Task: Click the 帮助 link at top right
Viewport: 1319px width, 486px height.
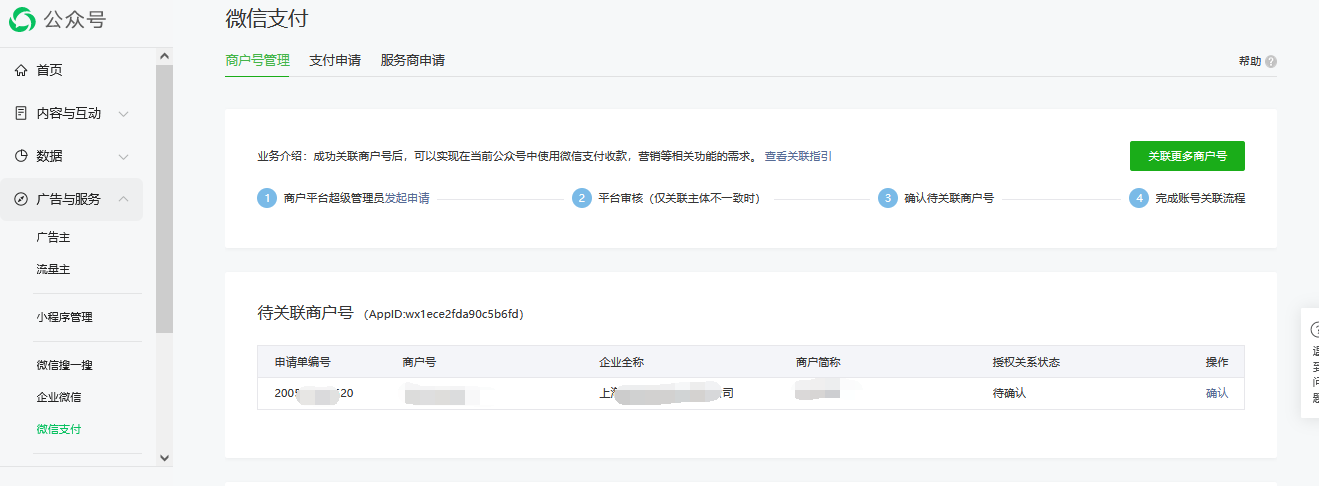Action: pyautogui.click(x=1250, y=61)
